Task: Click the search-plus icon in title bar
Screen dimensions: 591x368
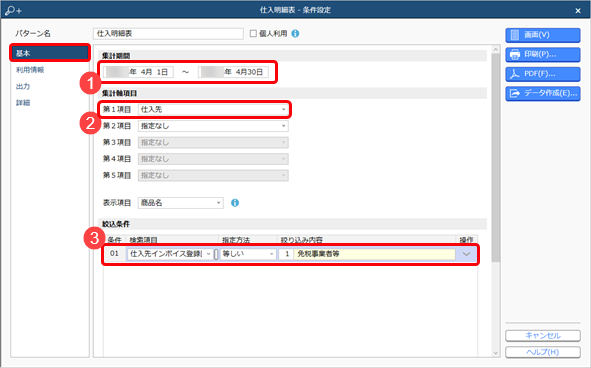Action: click(13, 11)
